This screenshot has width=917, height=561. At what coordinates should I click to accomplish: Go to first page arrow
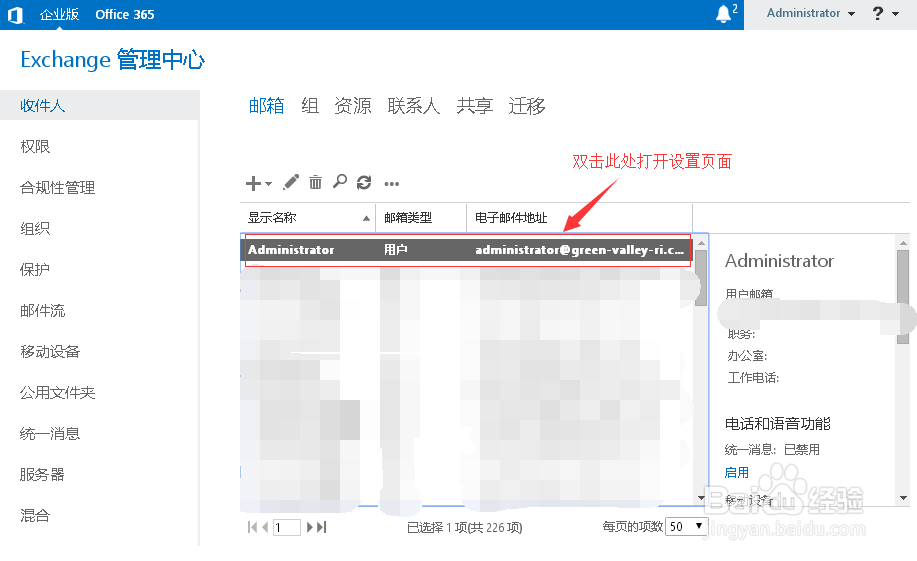[x=252, y=527]
